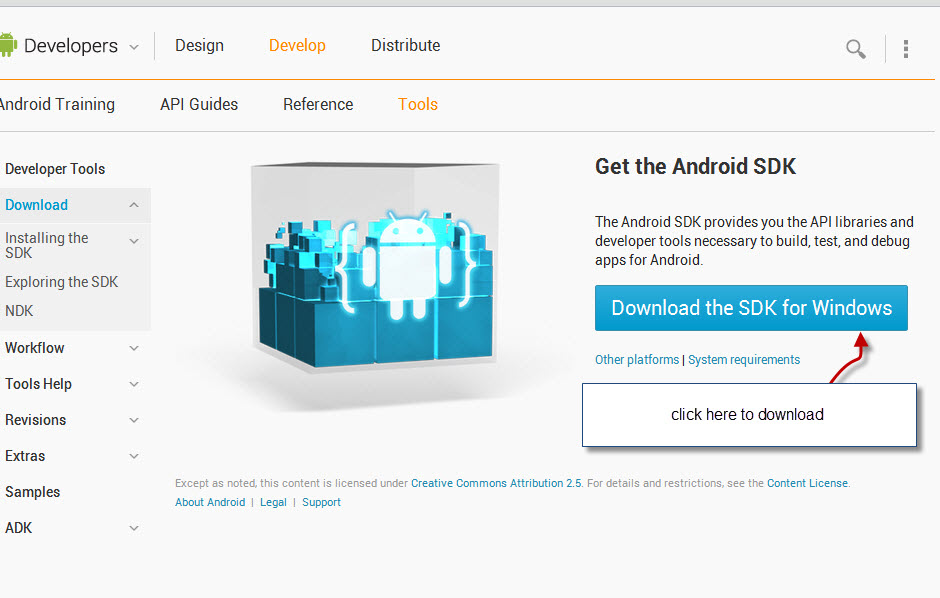
Task: Open the three-dot overflow menu
Action: click(x=905, y=48)
